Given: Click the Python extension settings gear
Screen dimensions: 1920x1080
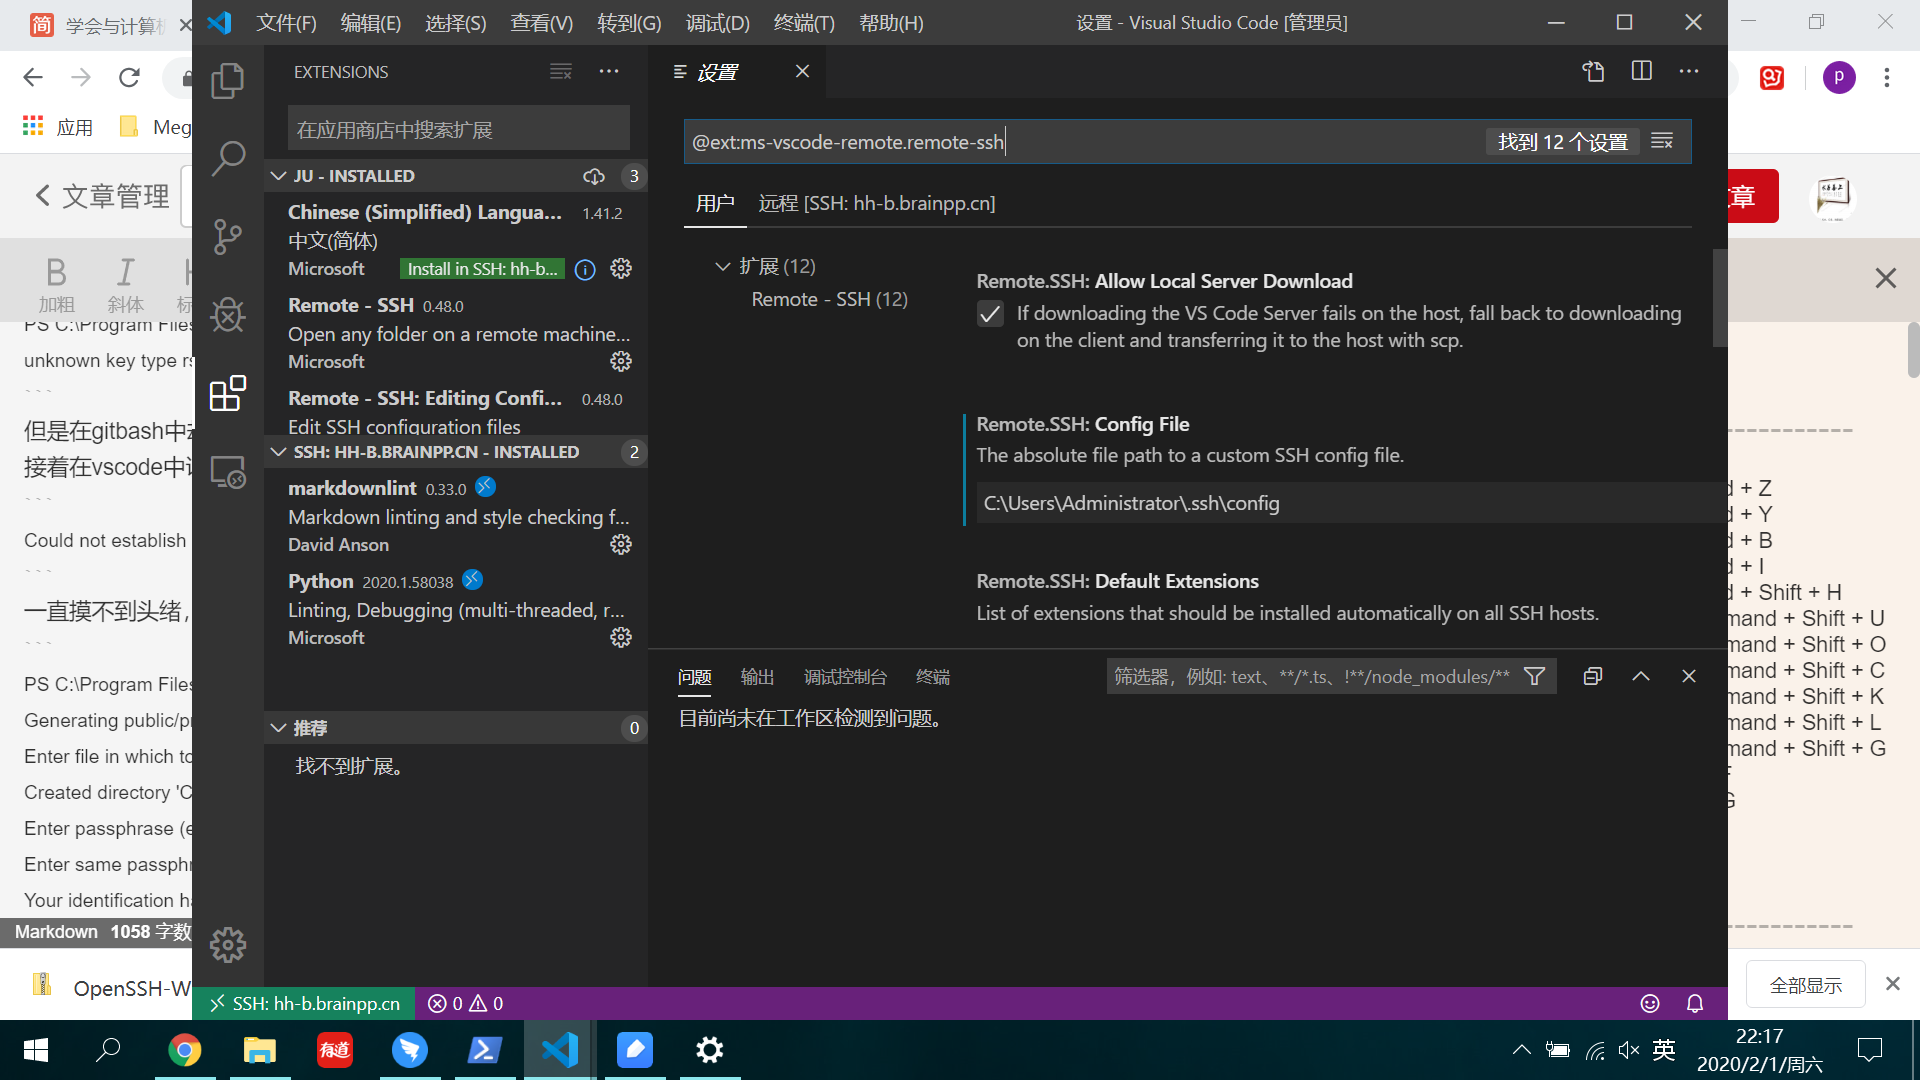Looking at the screenshot, I should point(620,638).
